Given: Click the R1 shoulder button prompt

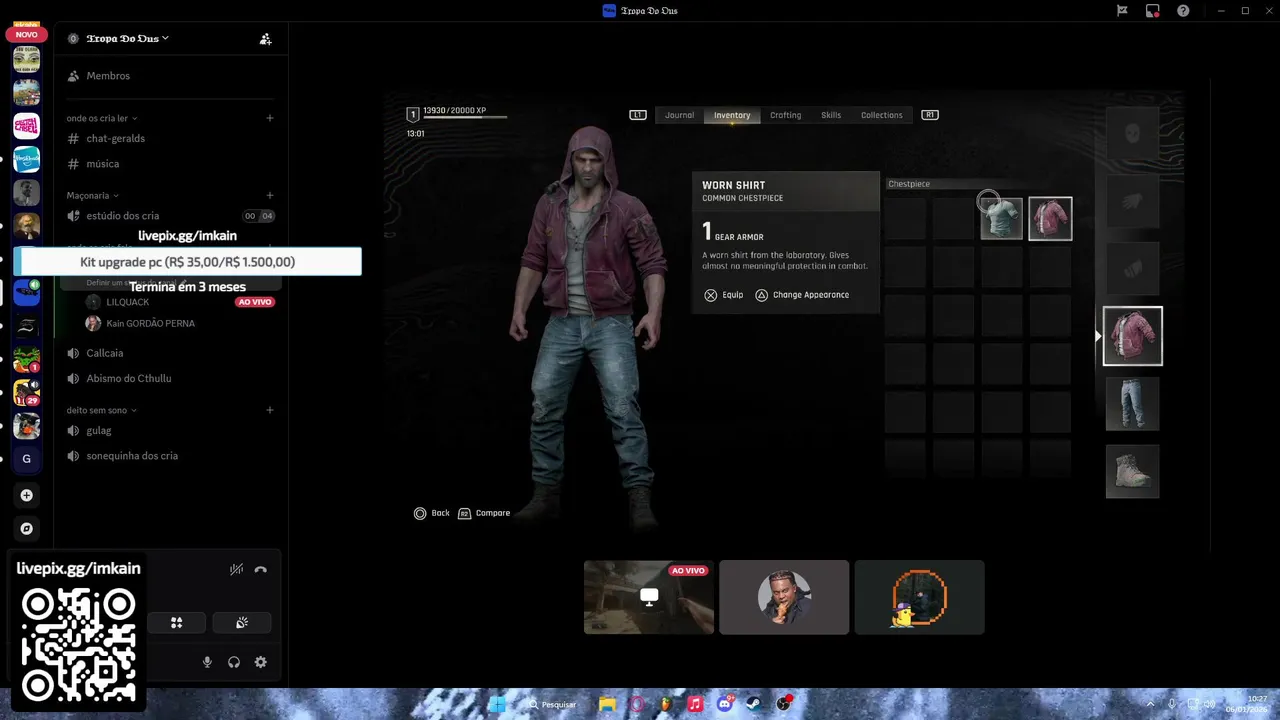Looking at the screenshot, I should pyautogui.click(x=930, y=115).
